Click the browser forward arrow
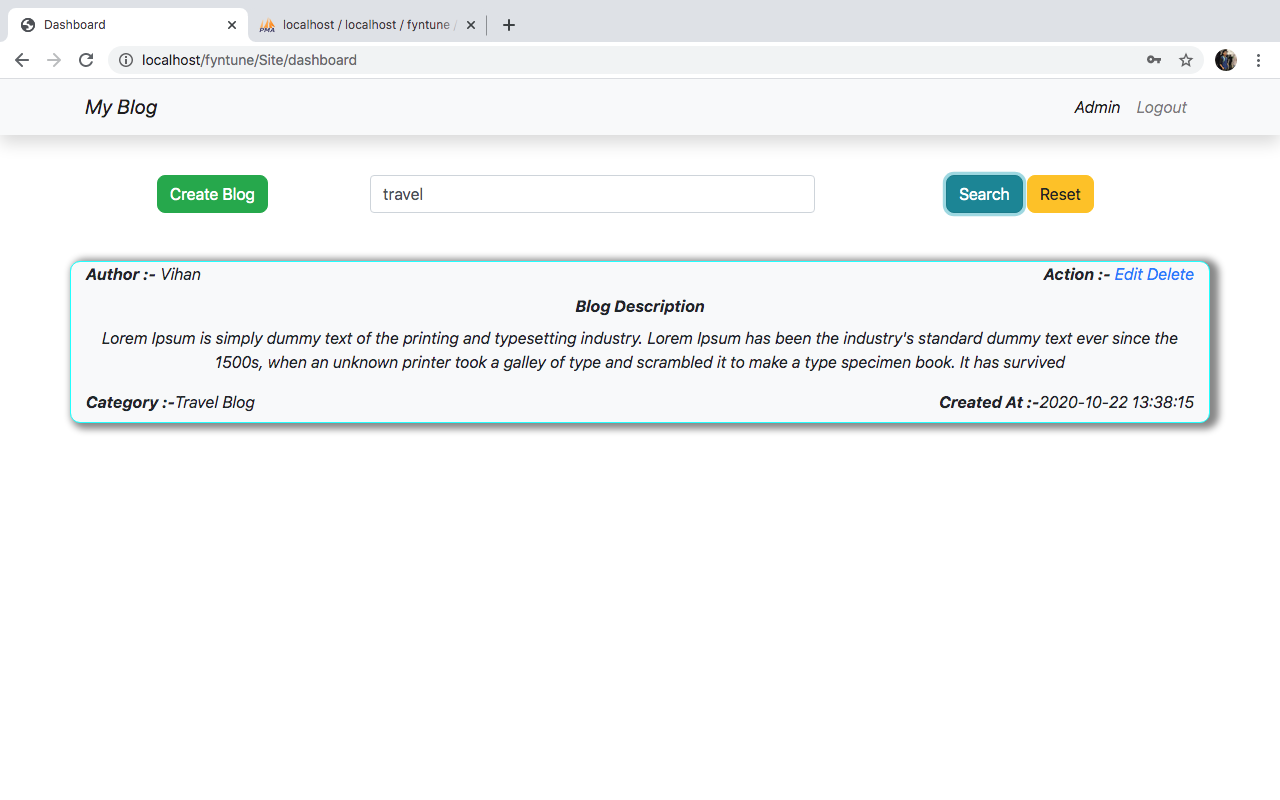This screenshot has height=800, width=1280. pos(54,60)
